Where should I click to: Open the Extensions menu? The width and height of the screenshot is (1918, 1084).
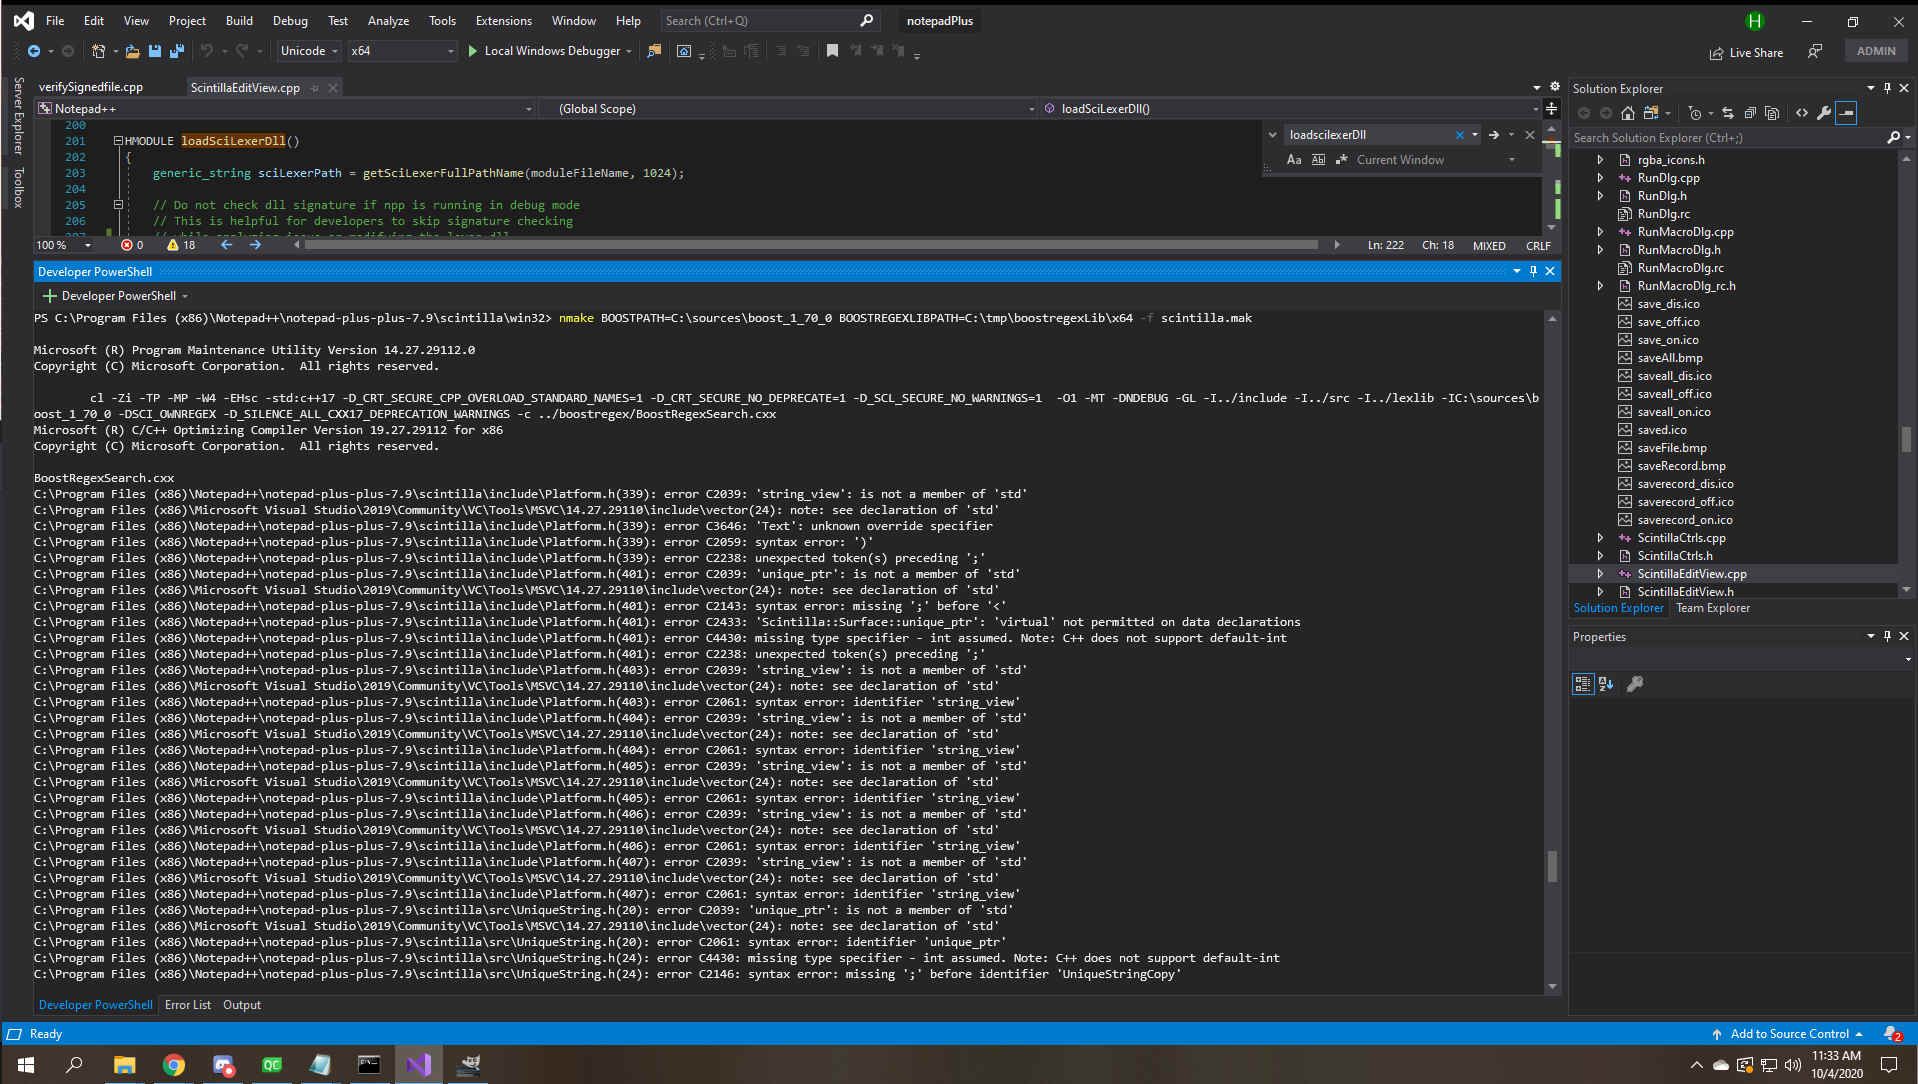pyautogui.click(x=503, y=20)
